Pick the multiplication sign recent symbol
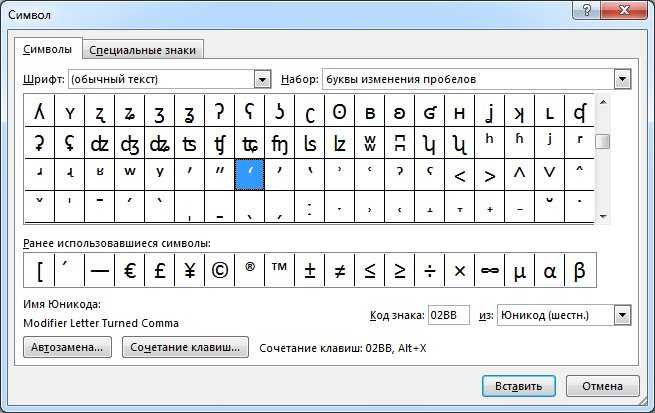655x413 pixels. tap(460, 270)
